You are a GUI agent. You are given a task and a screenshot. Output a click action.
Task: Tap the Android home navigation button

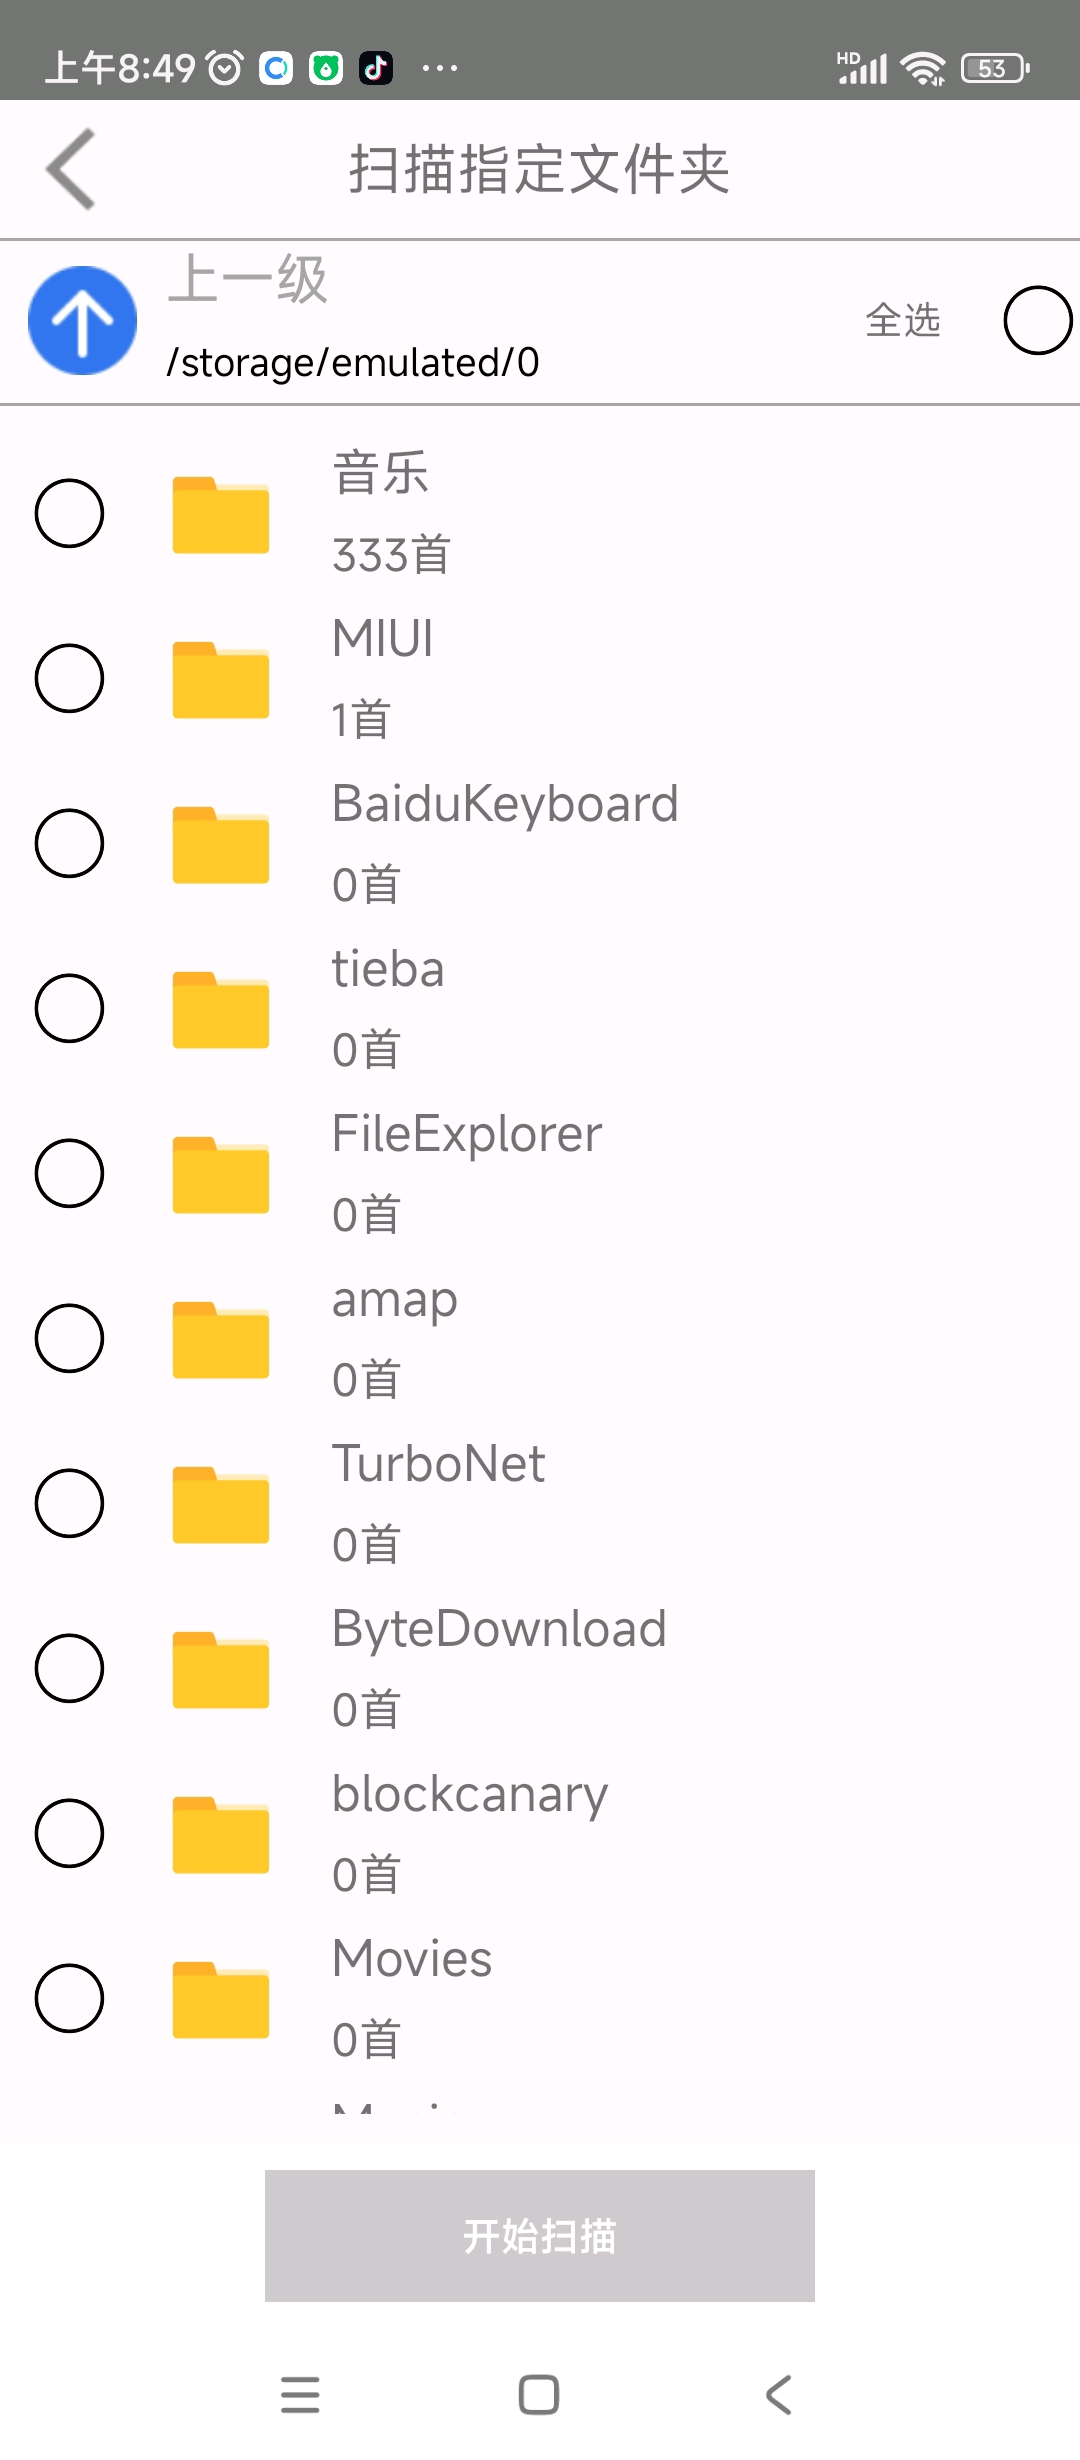(x=539, y=2395)
